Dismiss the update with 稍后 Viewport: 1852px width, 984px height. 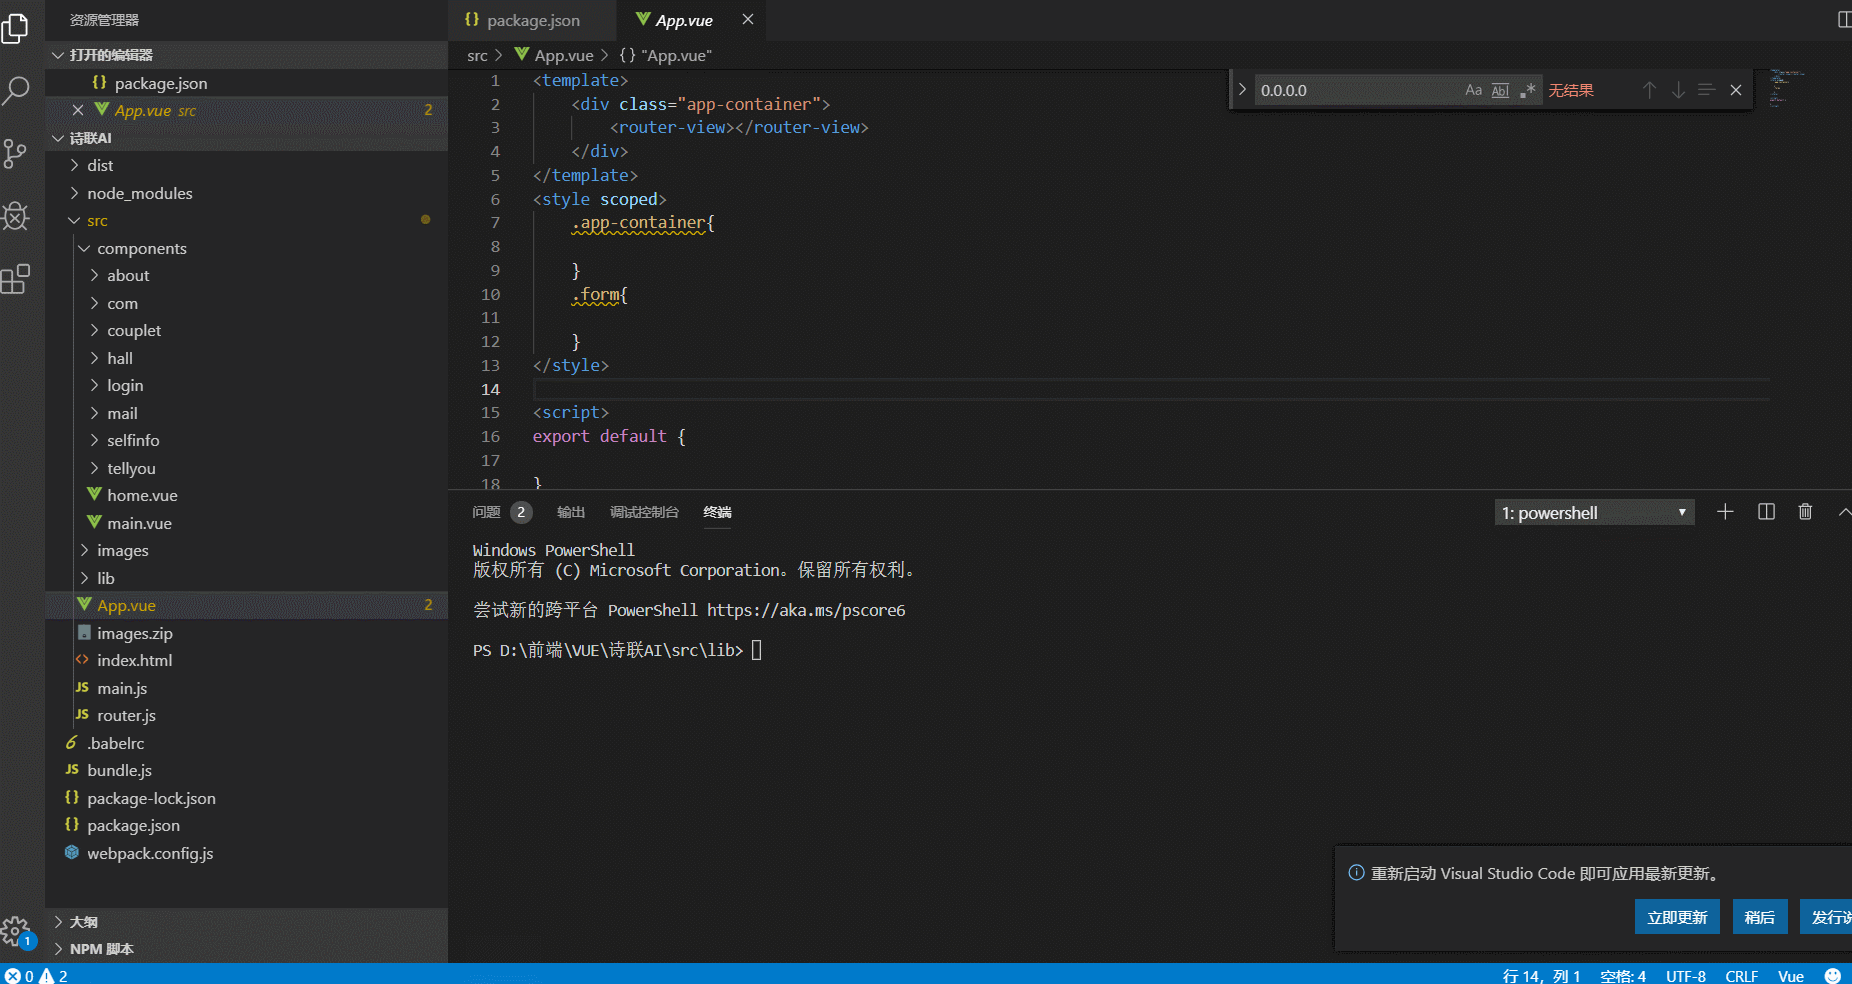click(x=1759, y=917)
